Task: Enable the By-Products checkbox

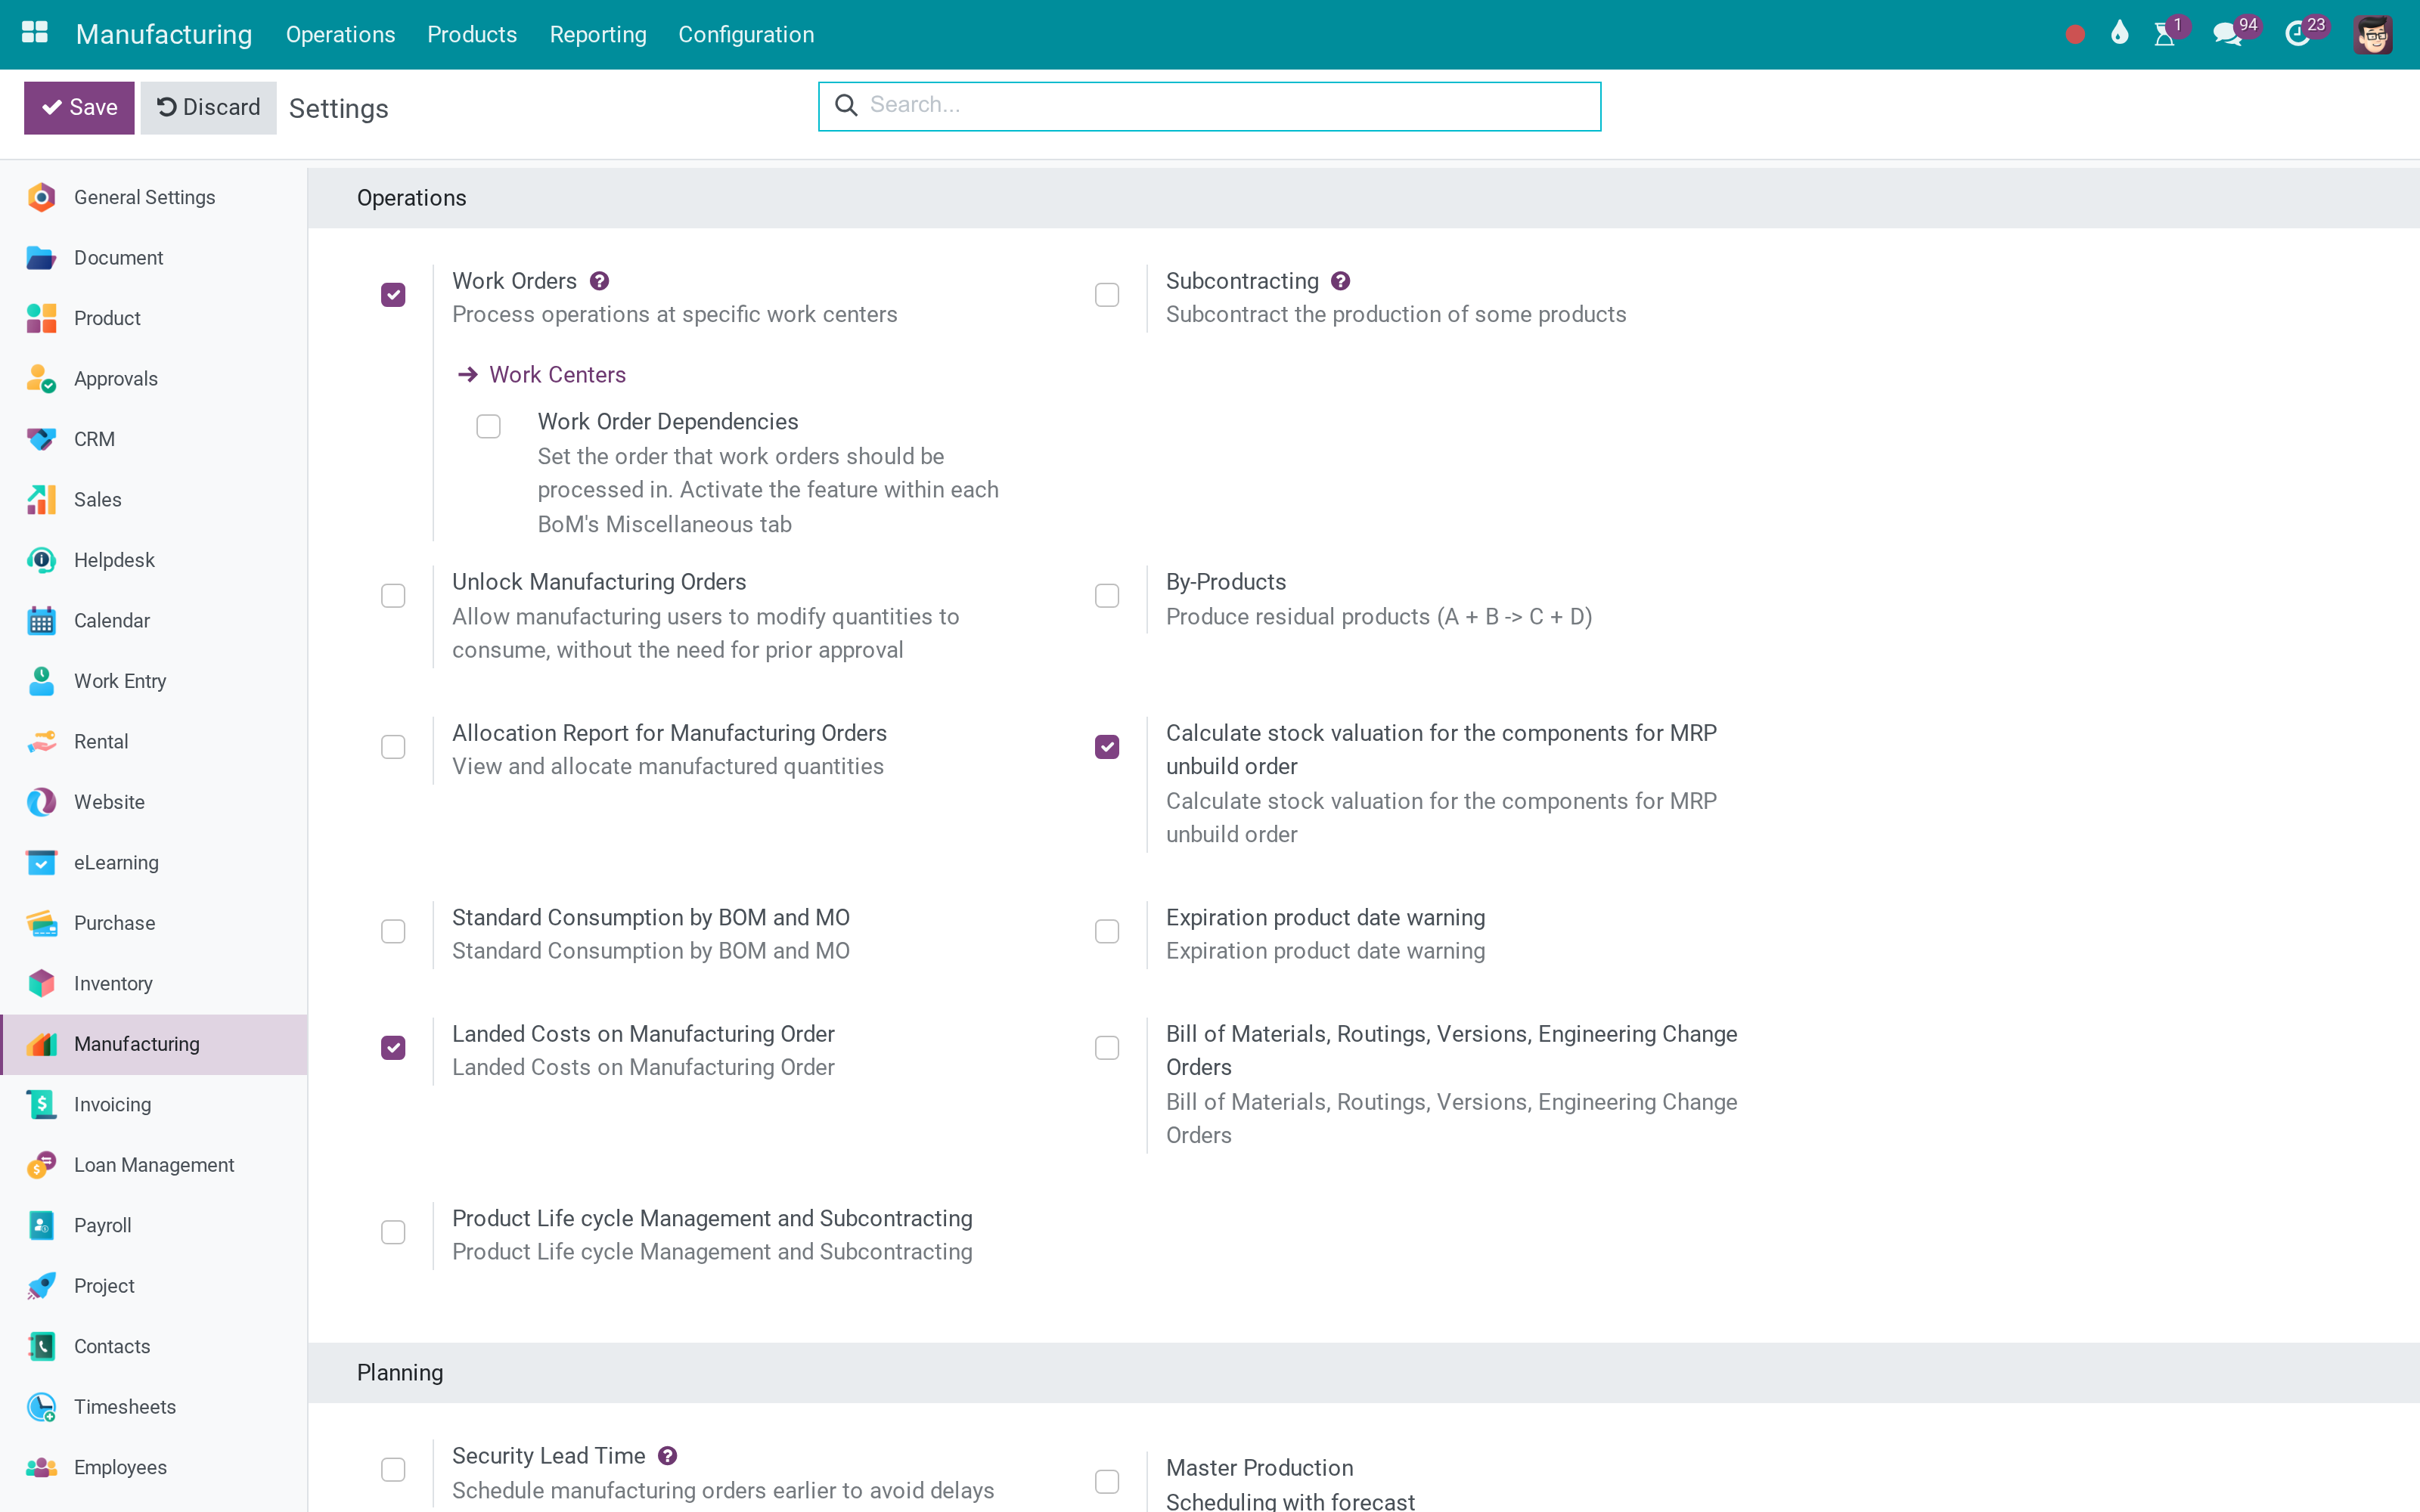Action: coord(1107,596)
